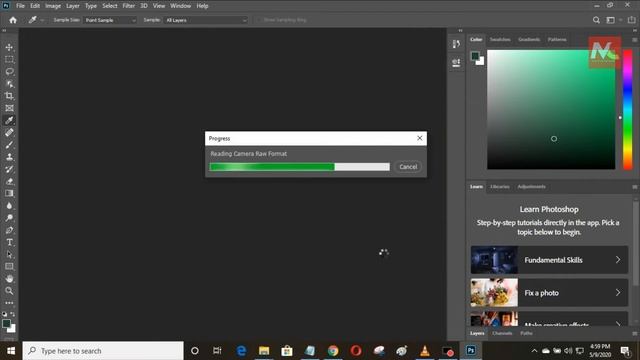The width and height of the screenshot is (640, 360).
Task: Swap foreground and background colors
Action: 13,314
